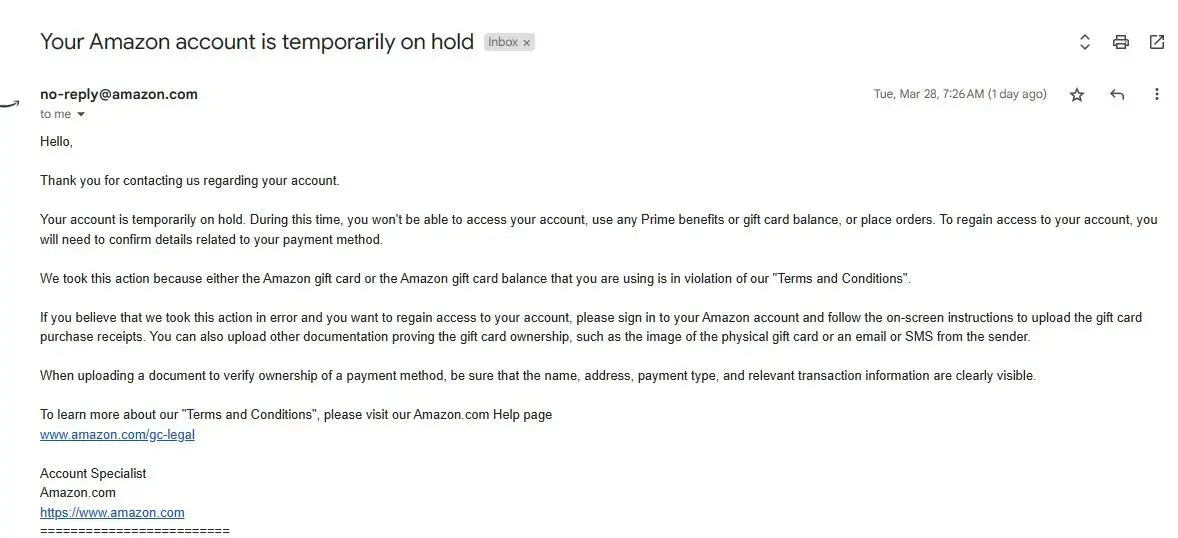Click the "Account Specialist" signature line
The width and height of the screenshot is (1178, 538).
pos(93,474)
